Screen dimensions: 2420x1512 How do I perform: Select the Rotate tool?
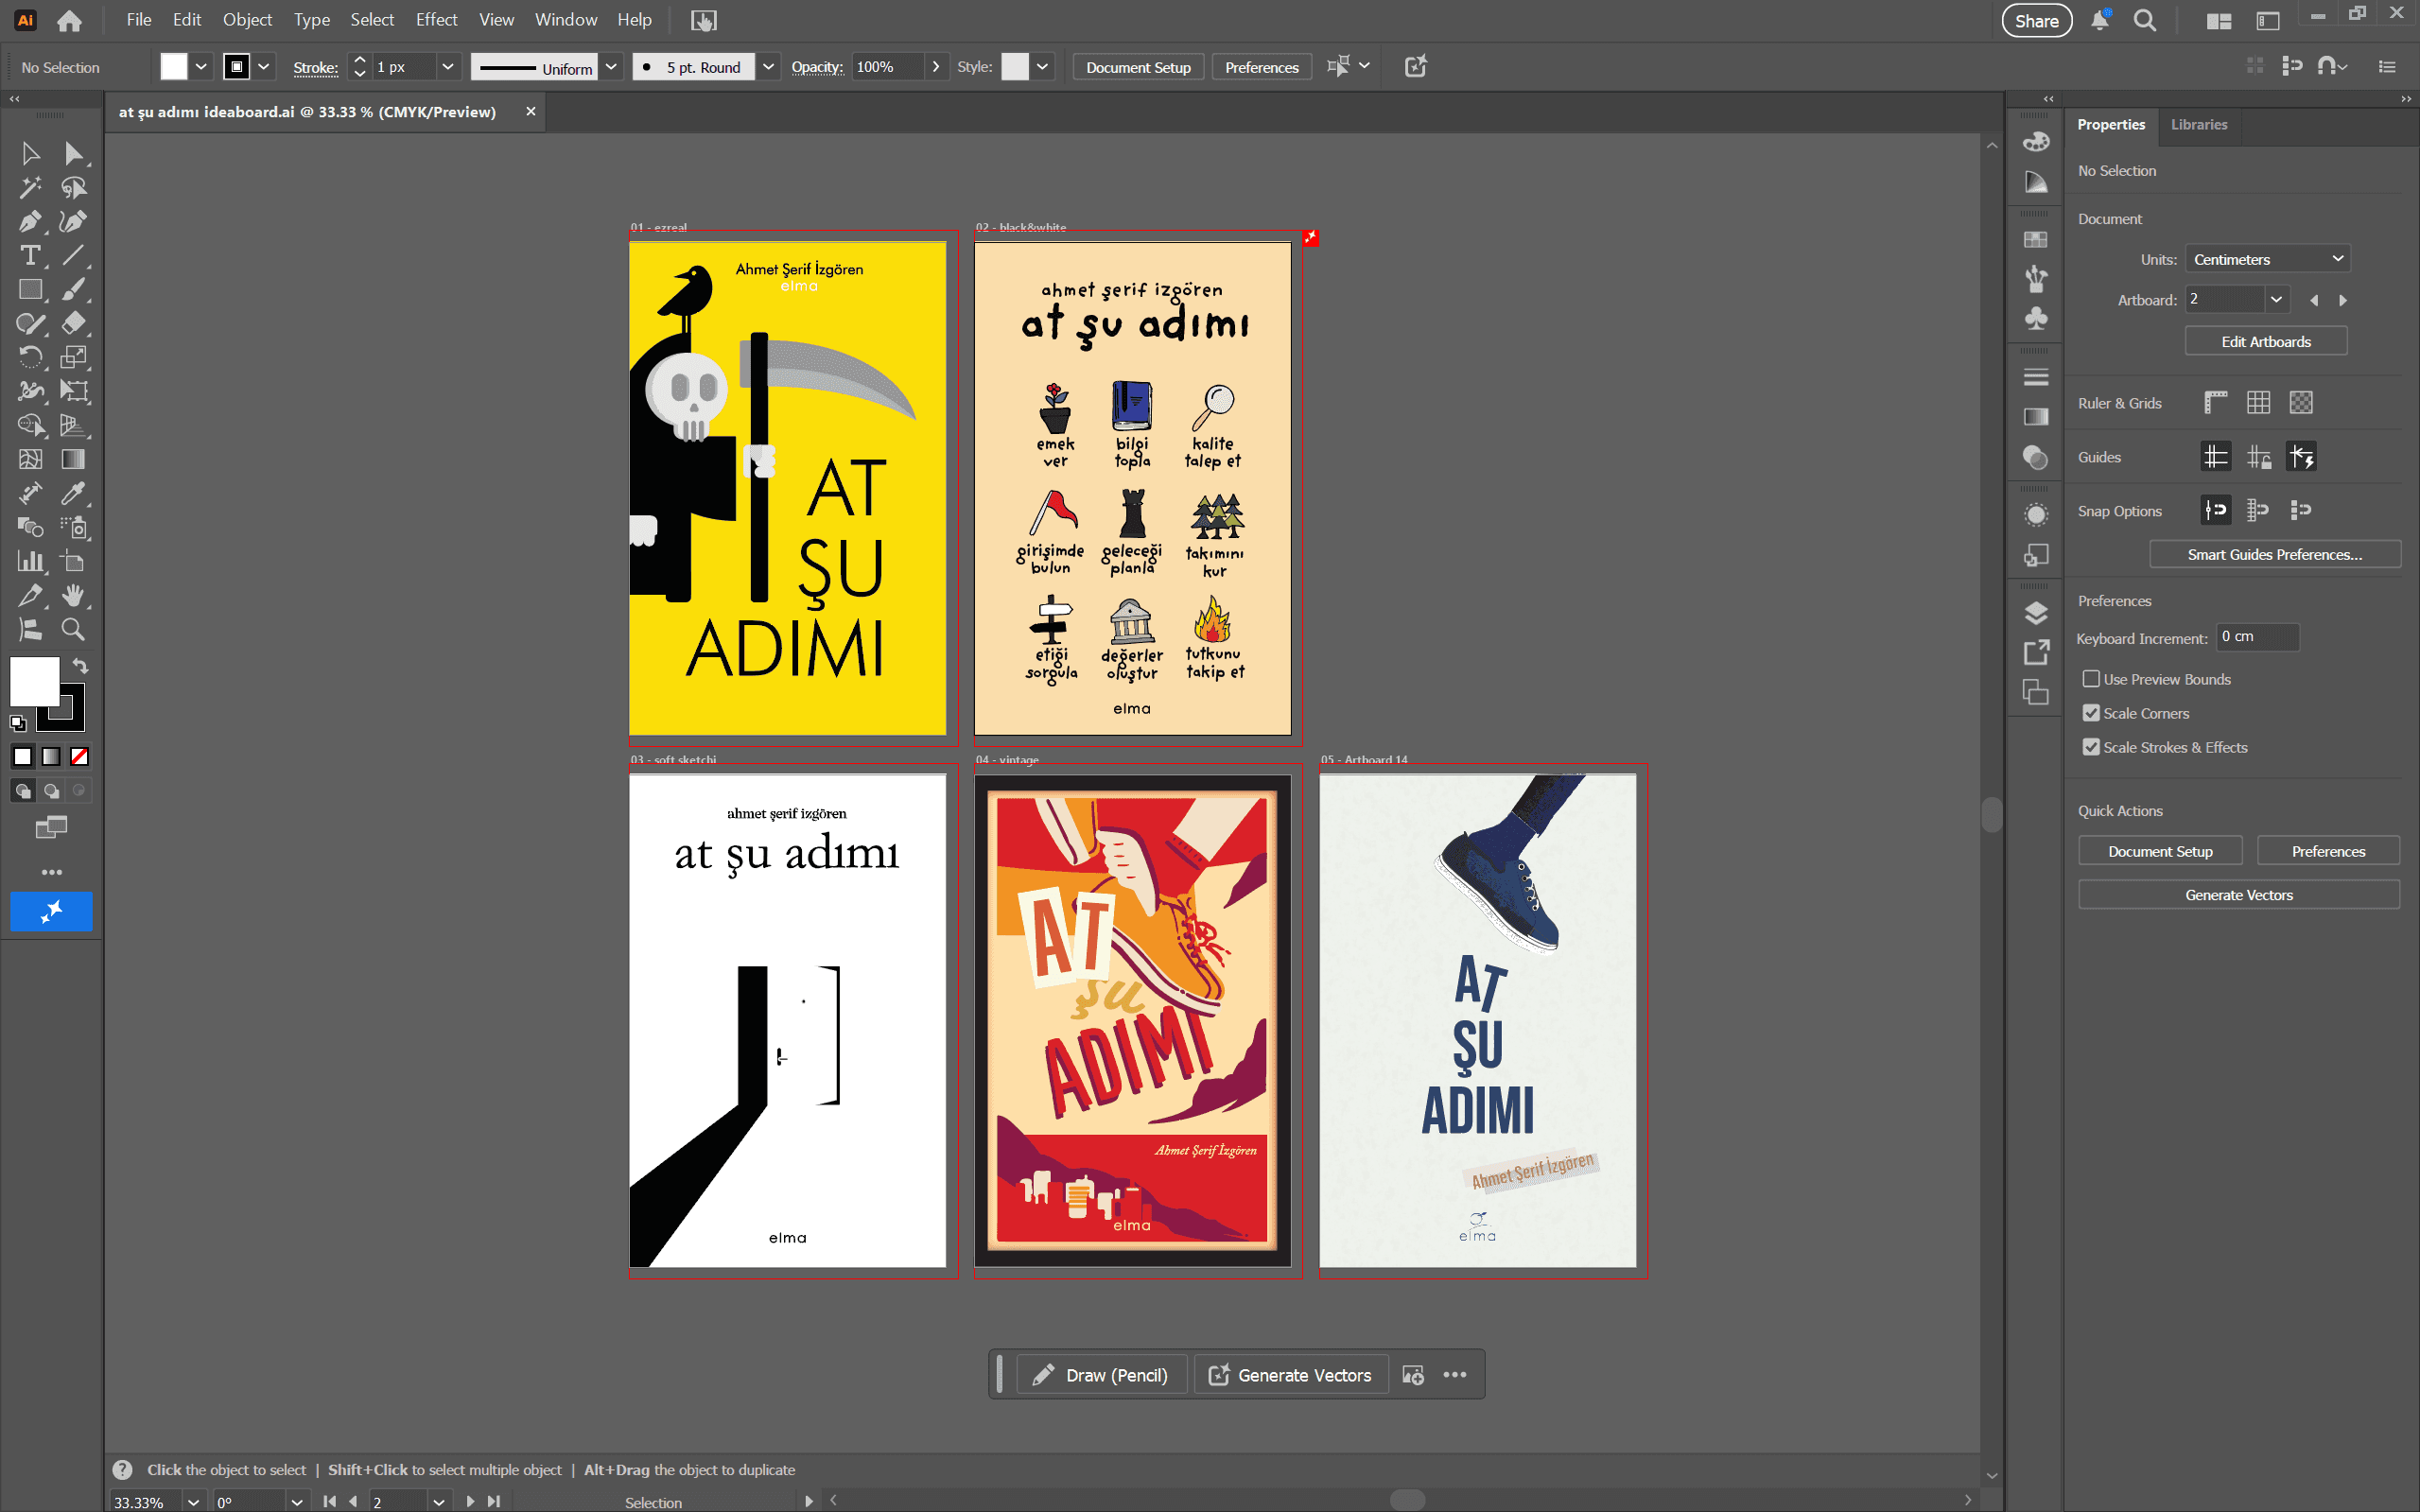point(30,357)
